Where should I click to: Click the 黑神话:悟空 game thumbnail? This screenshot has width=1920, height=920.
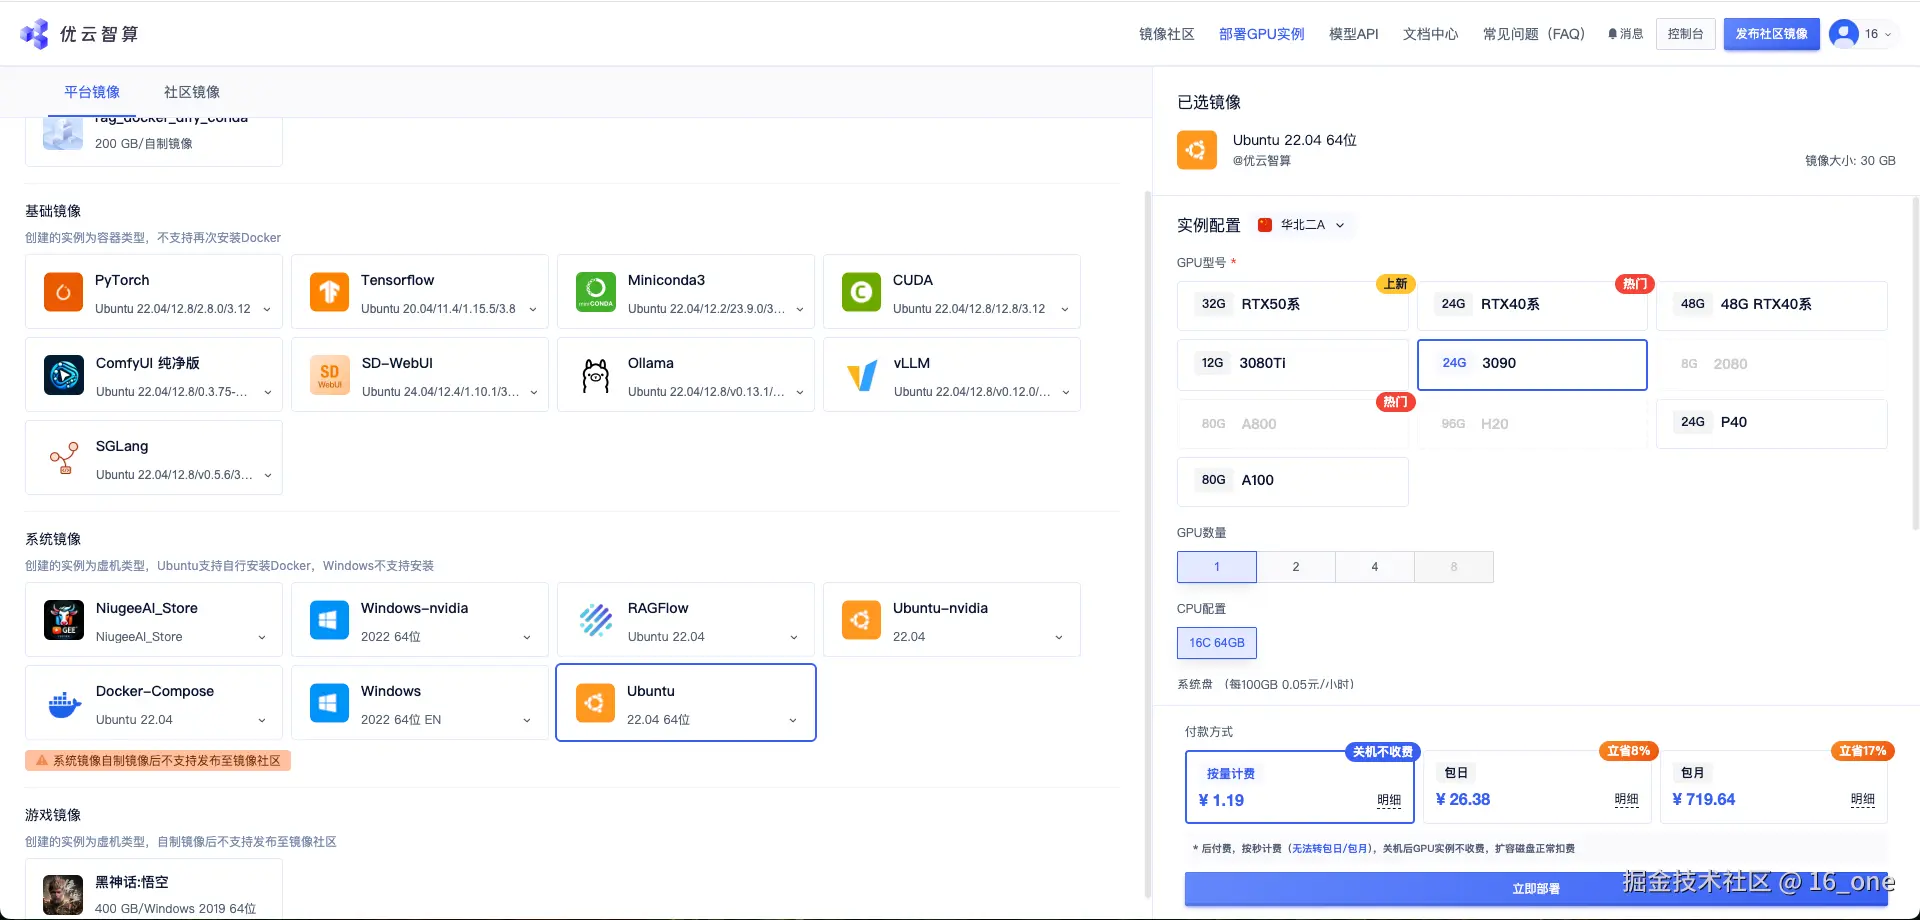(63, 894)
